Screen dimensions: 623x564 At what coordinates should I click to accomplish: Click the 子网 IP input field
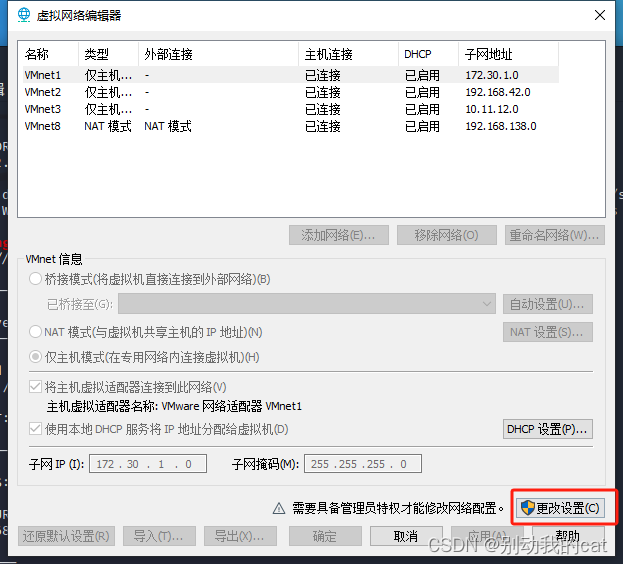point(148,464)
